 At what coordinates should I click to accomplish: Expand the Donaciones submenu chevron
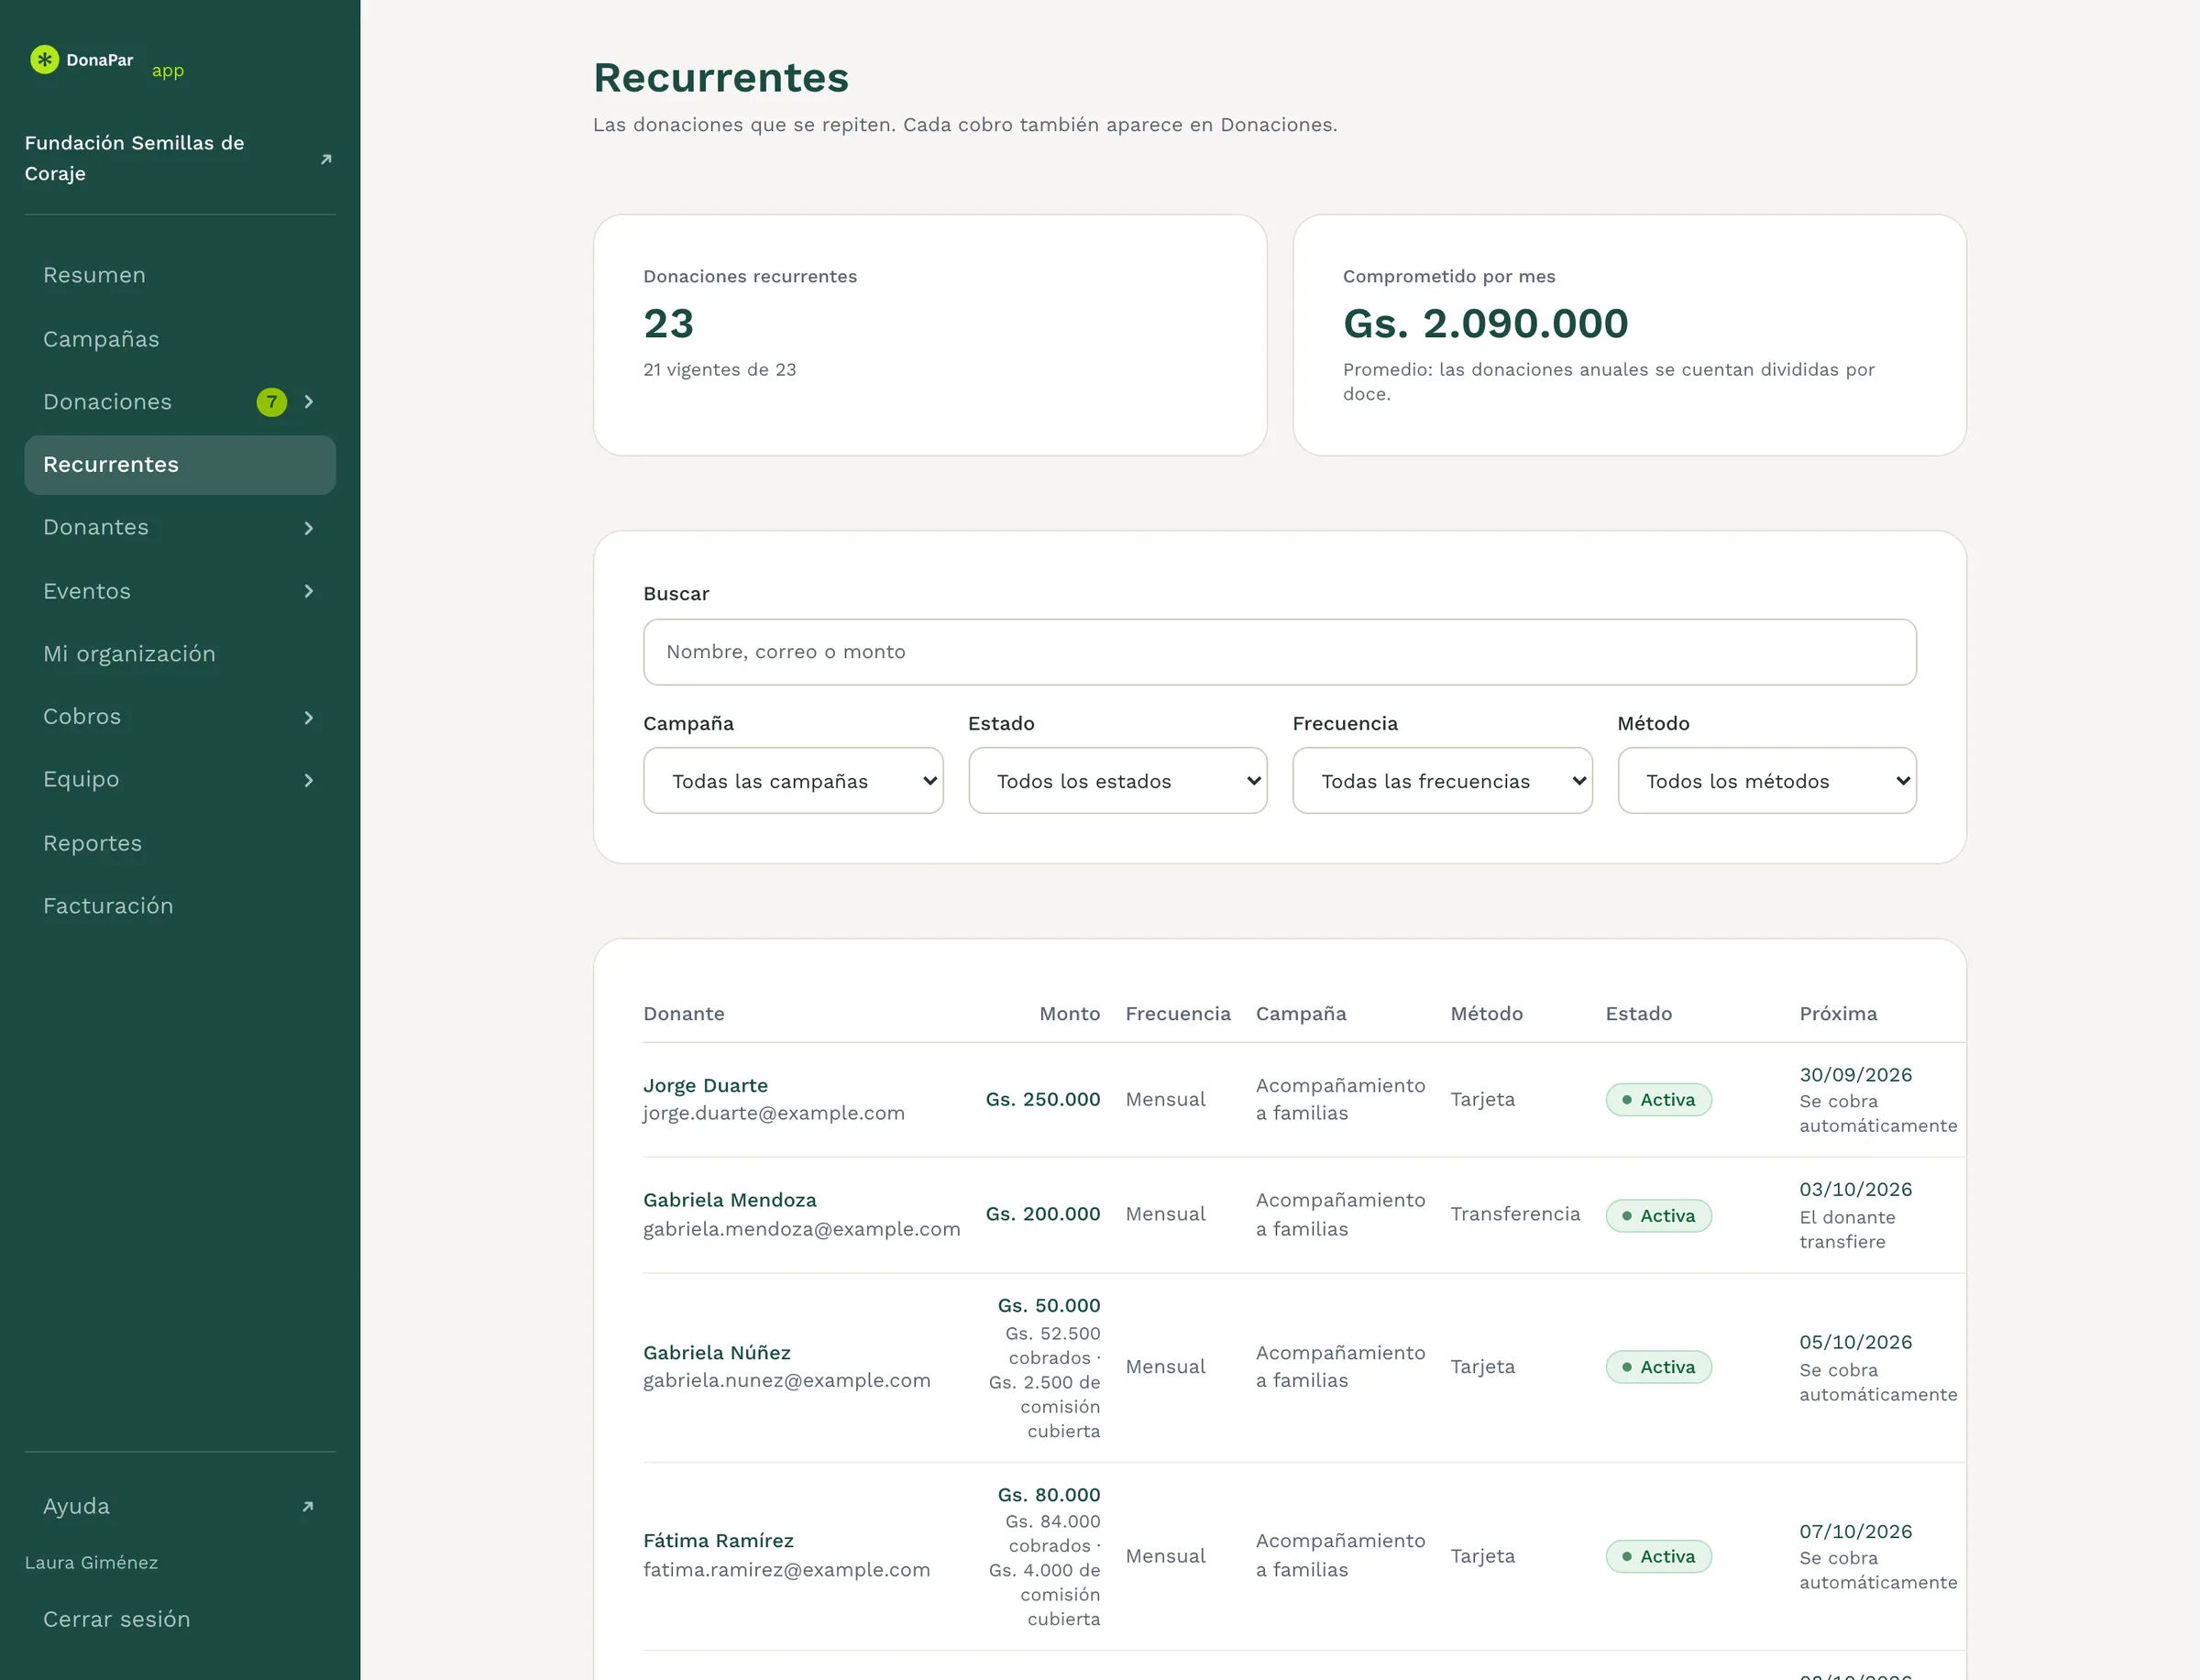click(309, 402)
